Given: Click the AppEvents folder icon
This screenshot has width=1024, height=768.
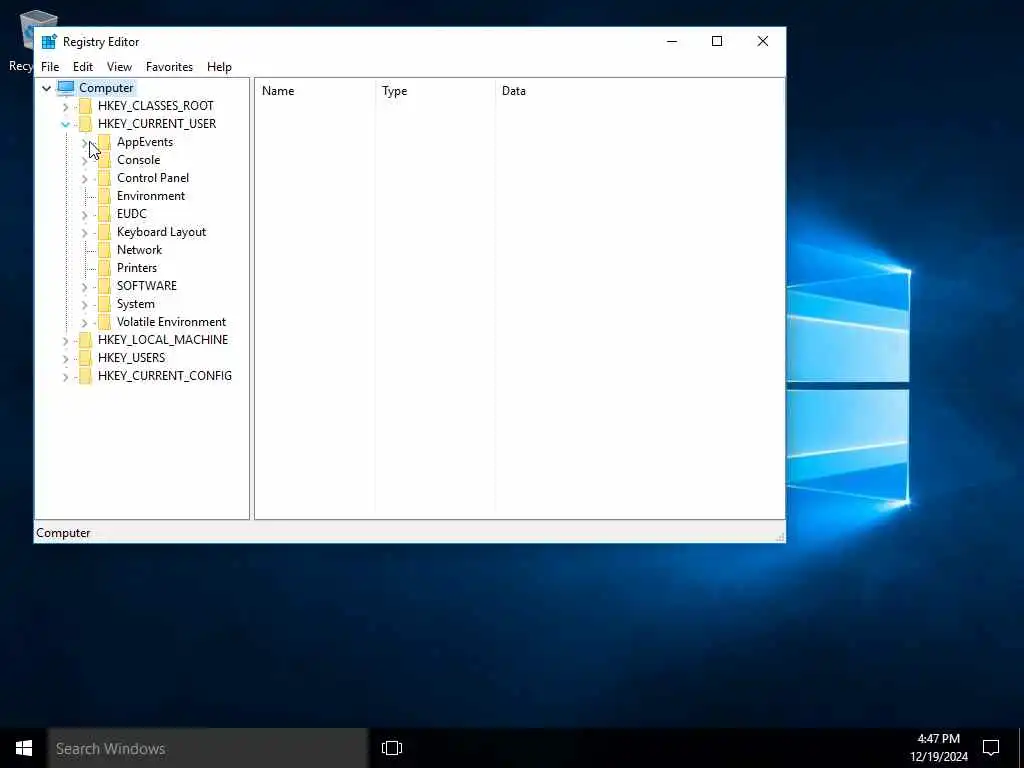Looking at the screenshot, I should point(104,142).
